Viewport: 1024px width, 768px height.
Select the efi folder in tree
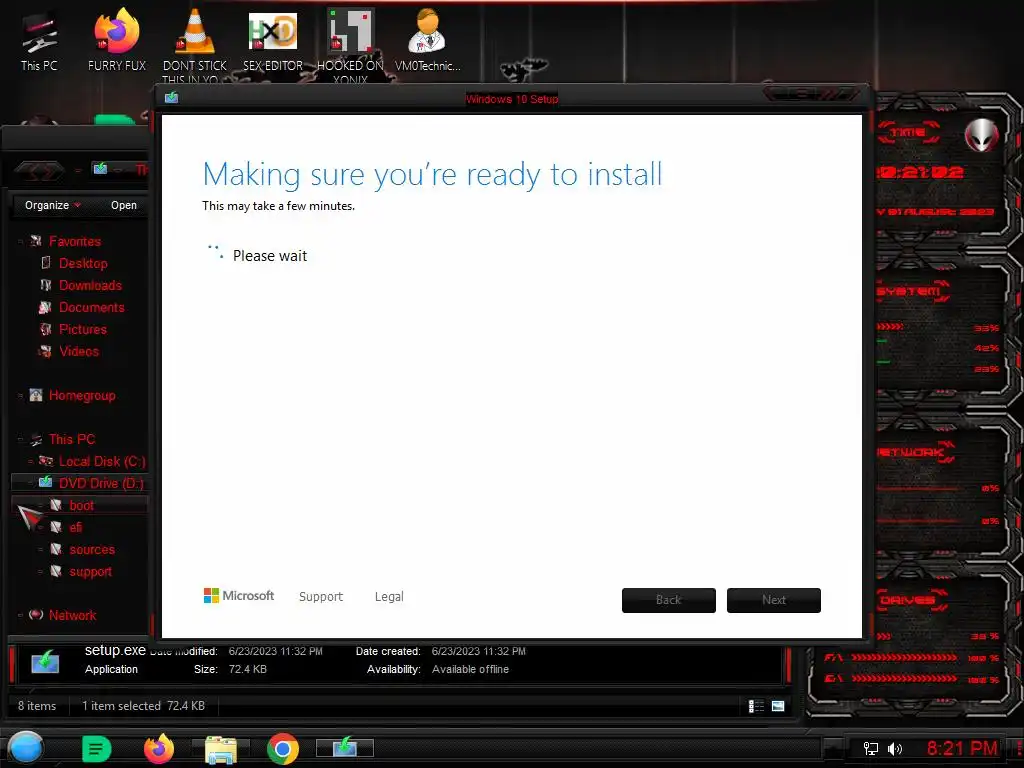pos(76,527)
